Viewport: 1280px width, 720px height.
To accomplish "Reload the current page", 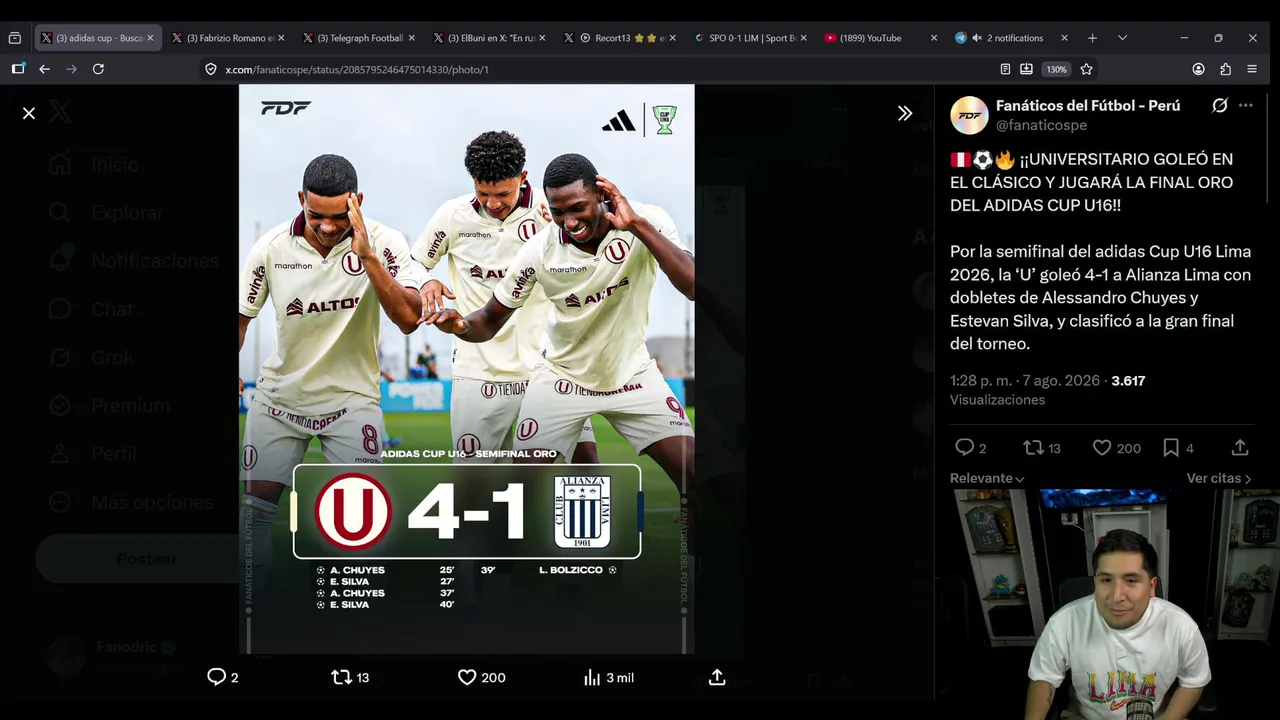I will (98, 69).
